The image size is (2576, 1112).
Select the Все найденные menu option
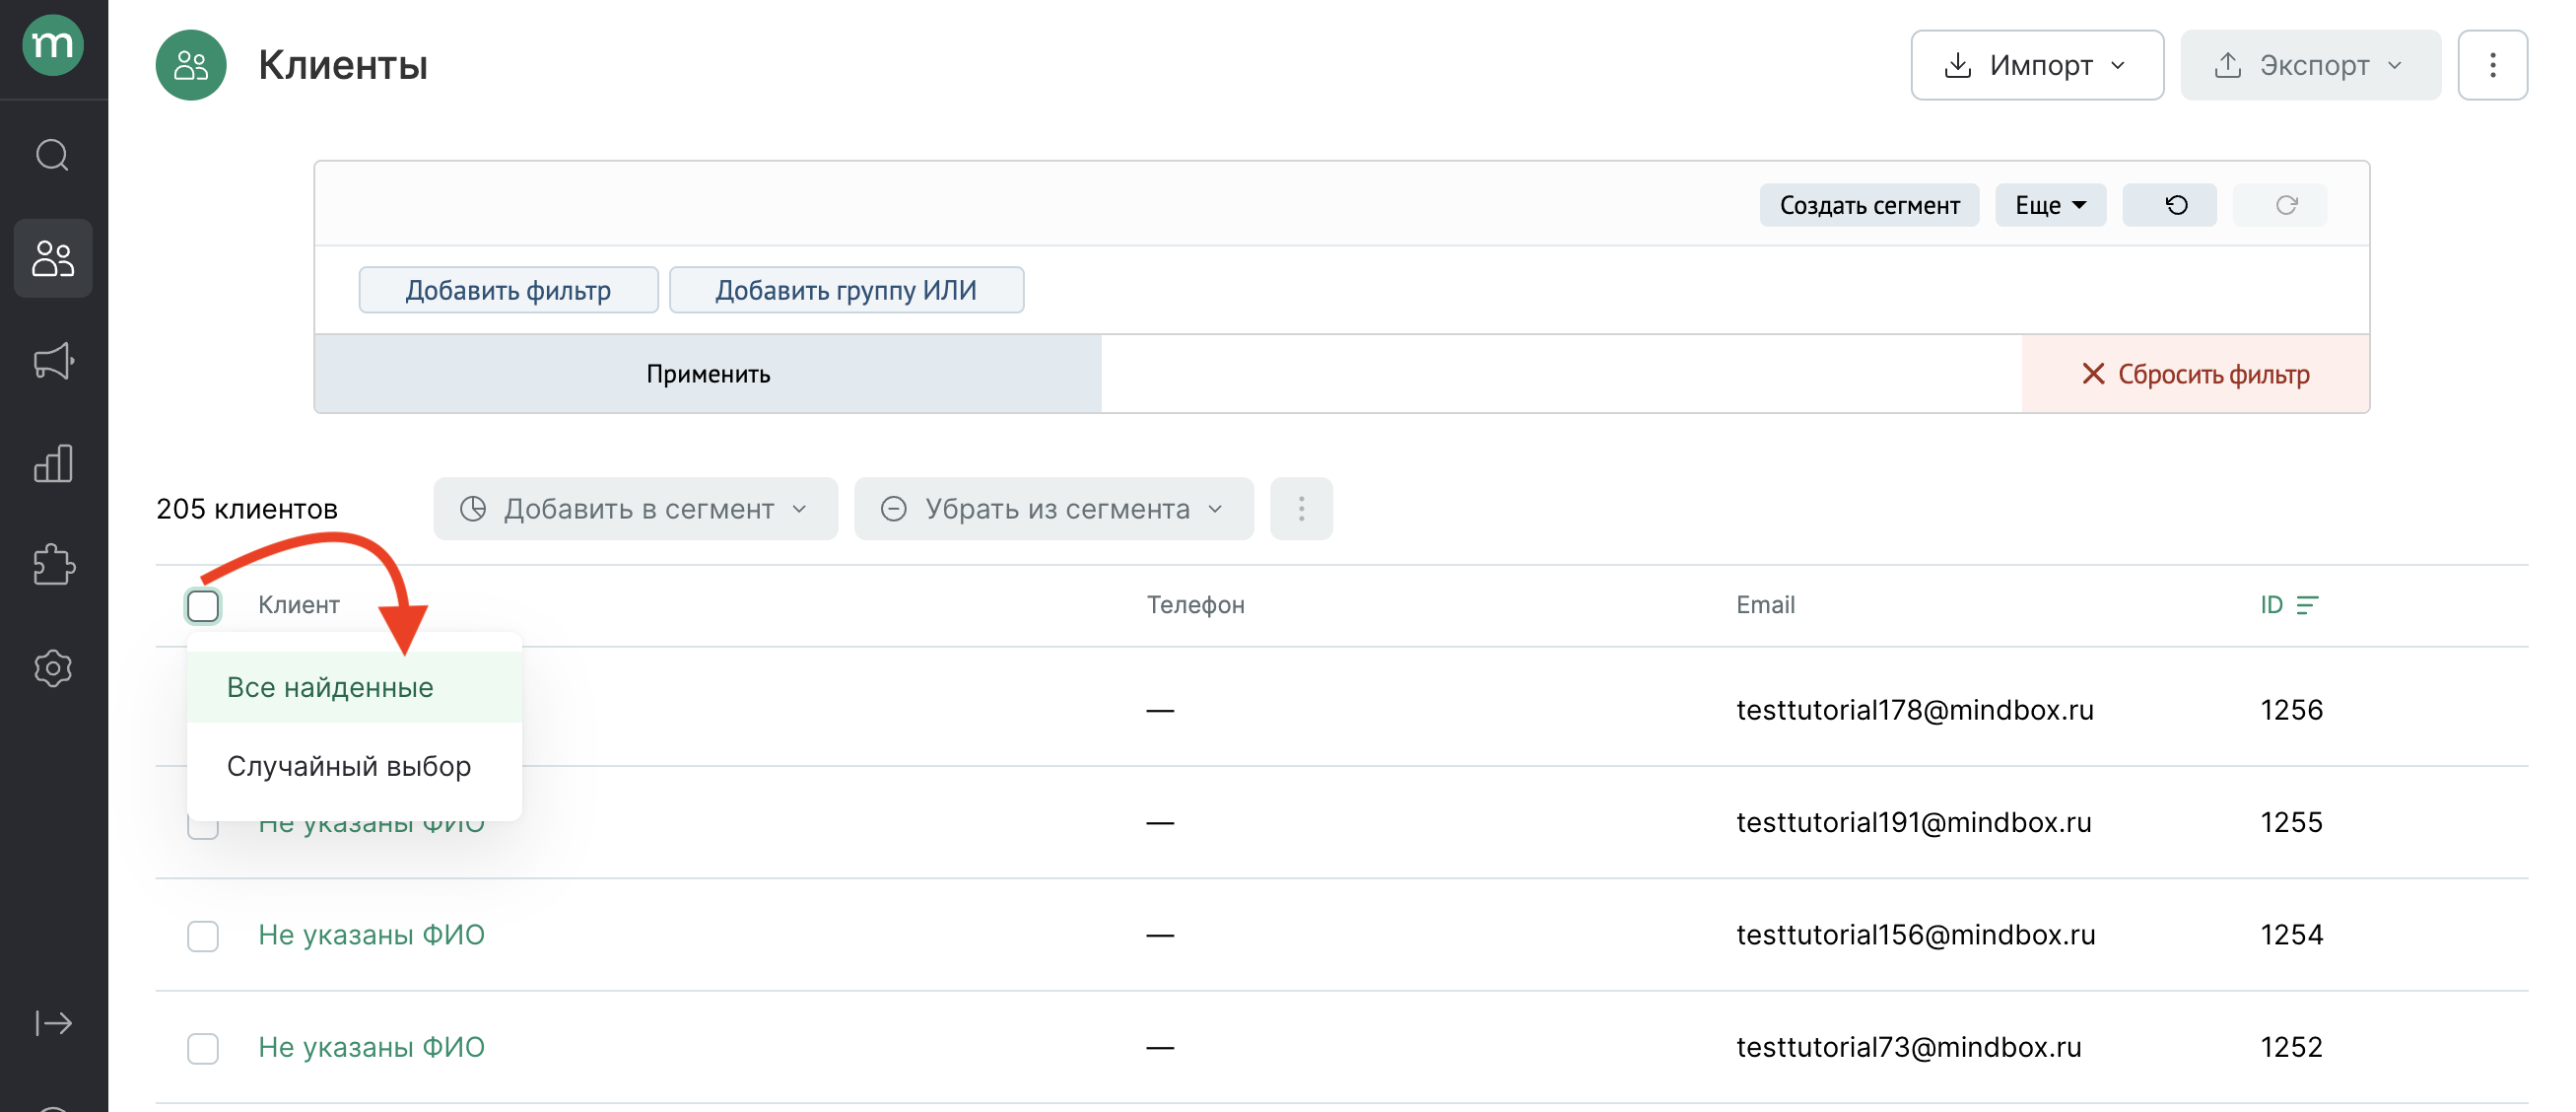tap(354, 687)
